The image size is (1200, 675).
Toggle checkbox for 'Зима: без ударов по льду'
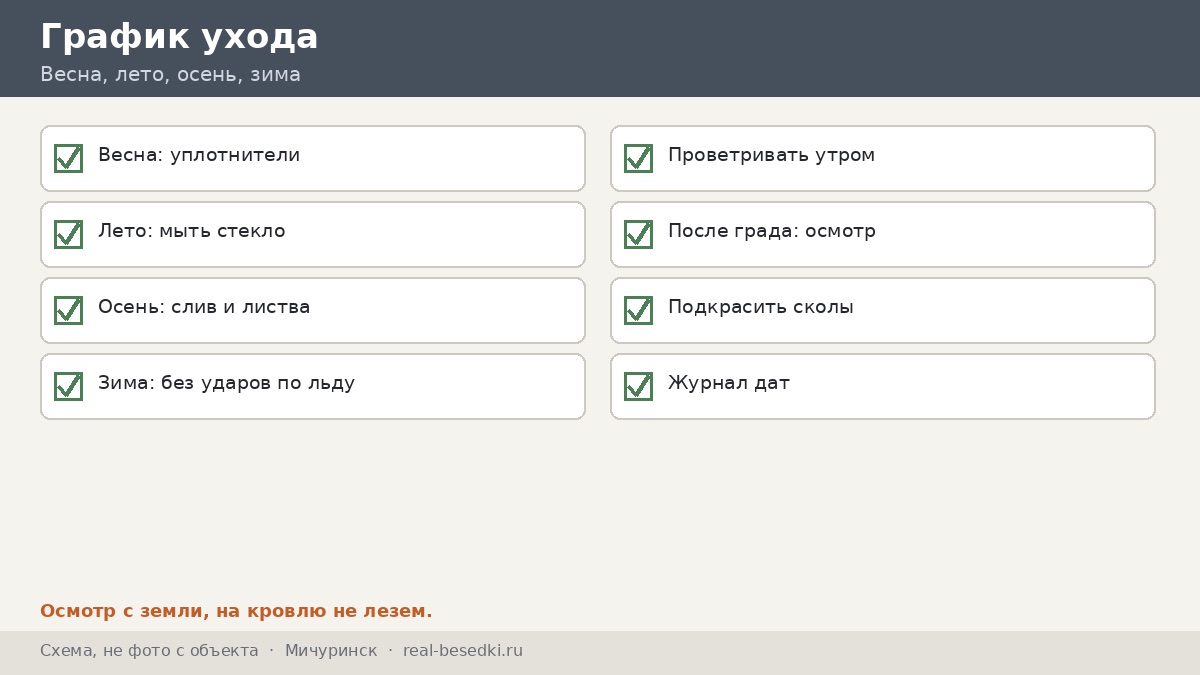pos(68,386)
